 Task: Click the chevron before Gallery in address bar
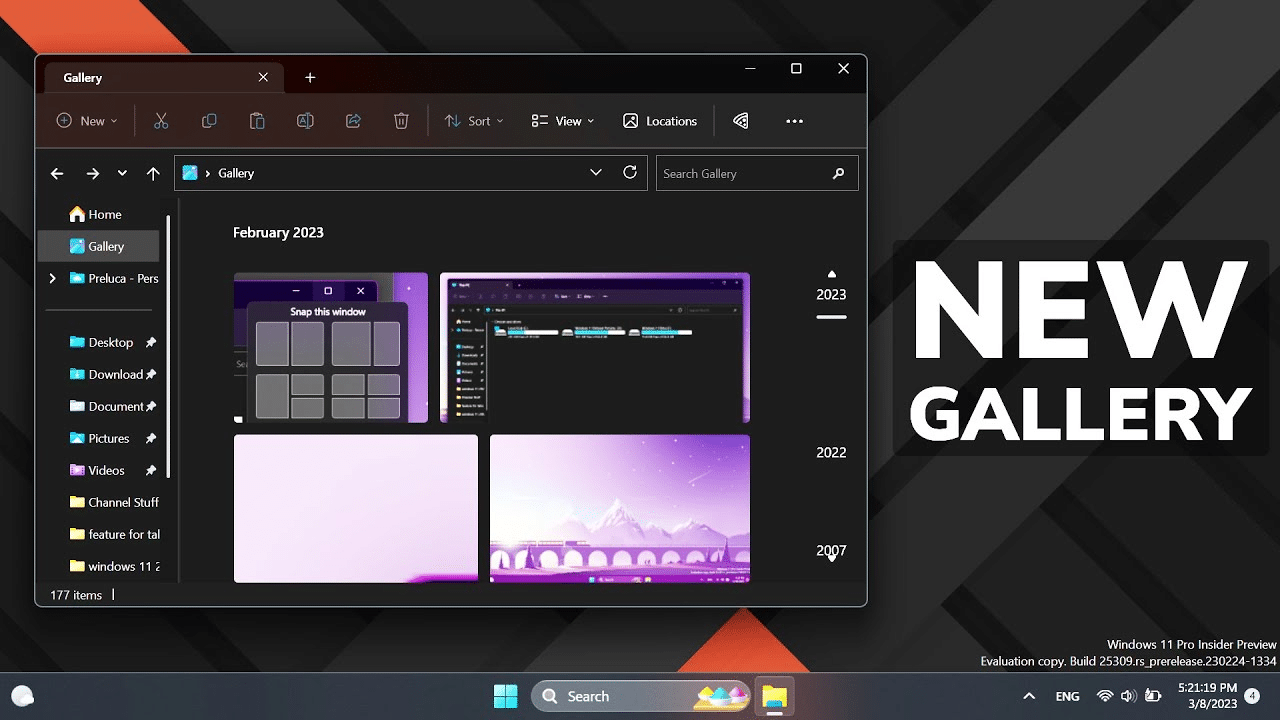click(208, 173)
